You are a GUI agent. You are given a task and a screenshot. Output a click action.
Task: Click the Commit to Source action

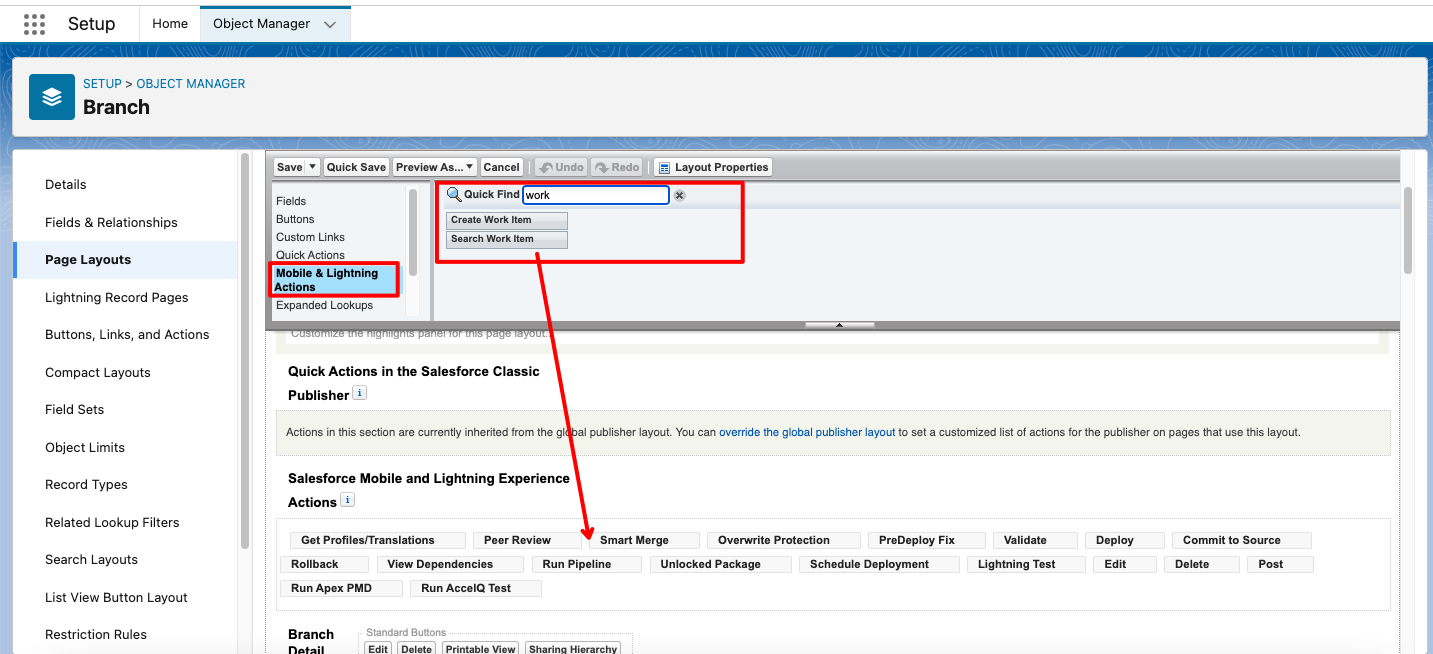pyautogui.click(x=1241, y=540)
